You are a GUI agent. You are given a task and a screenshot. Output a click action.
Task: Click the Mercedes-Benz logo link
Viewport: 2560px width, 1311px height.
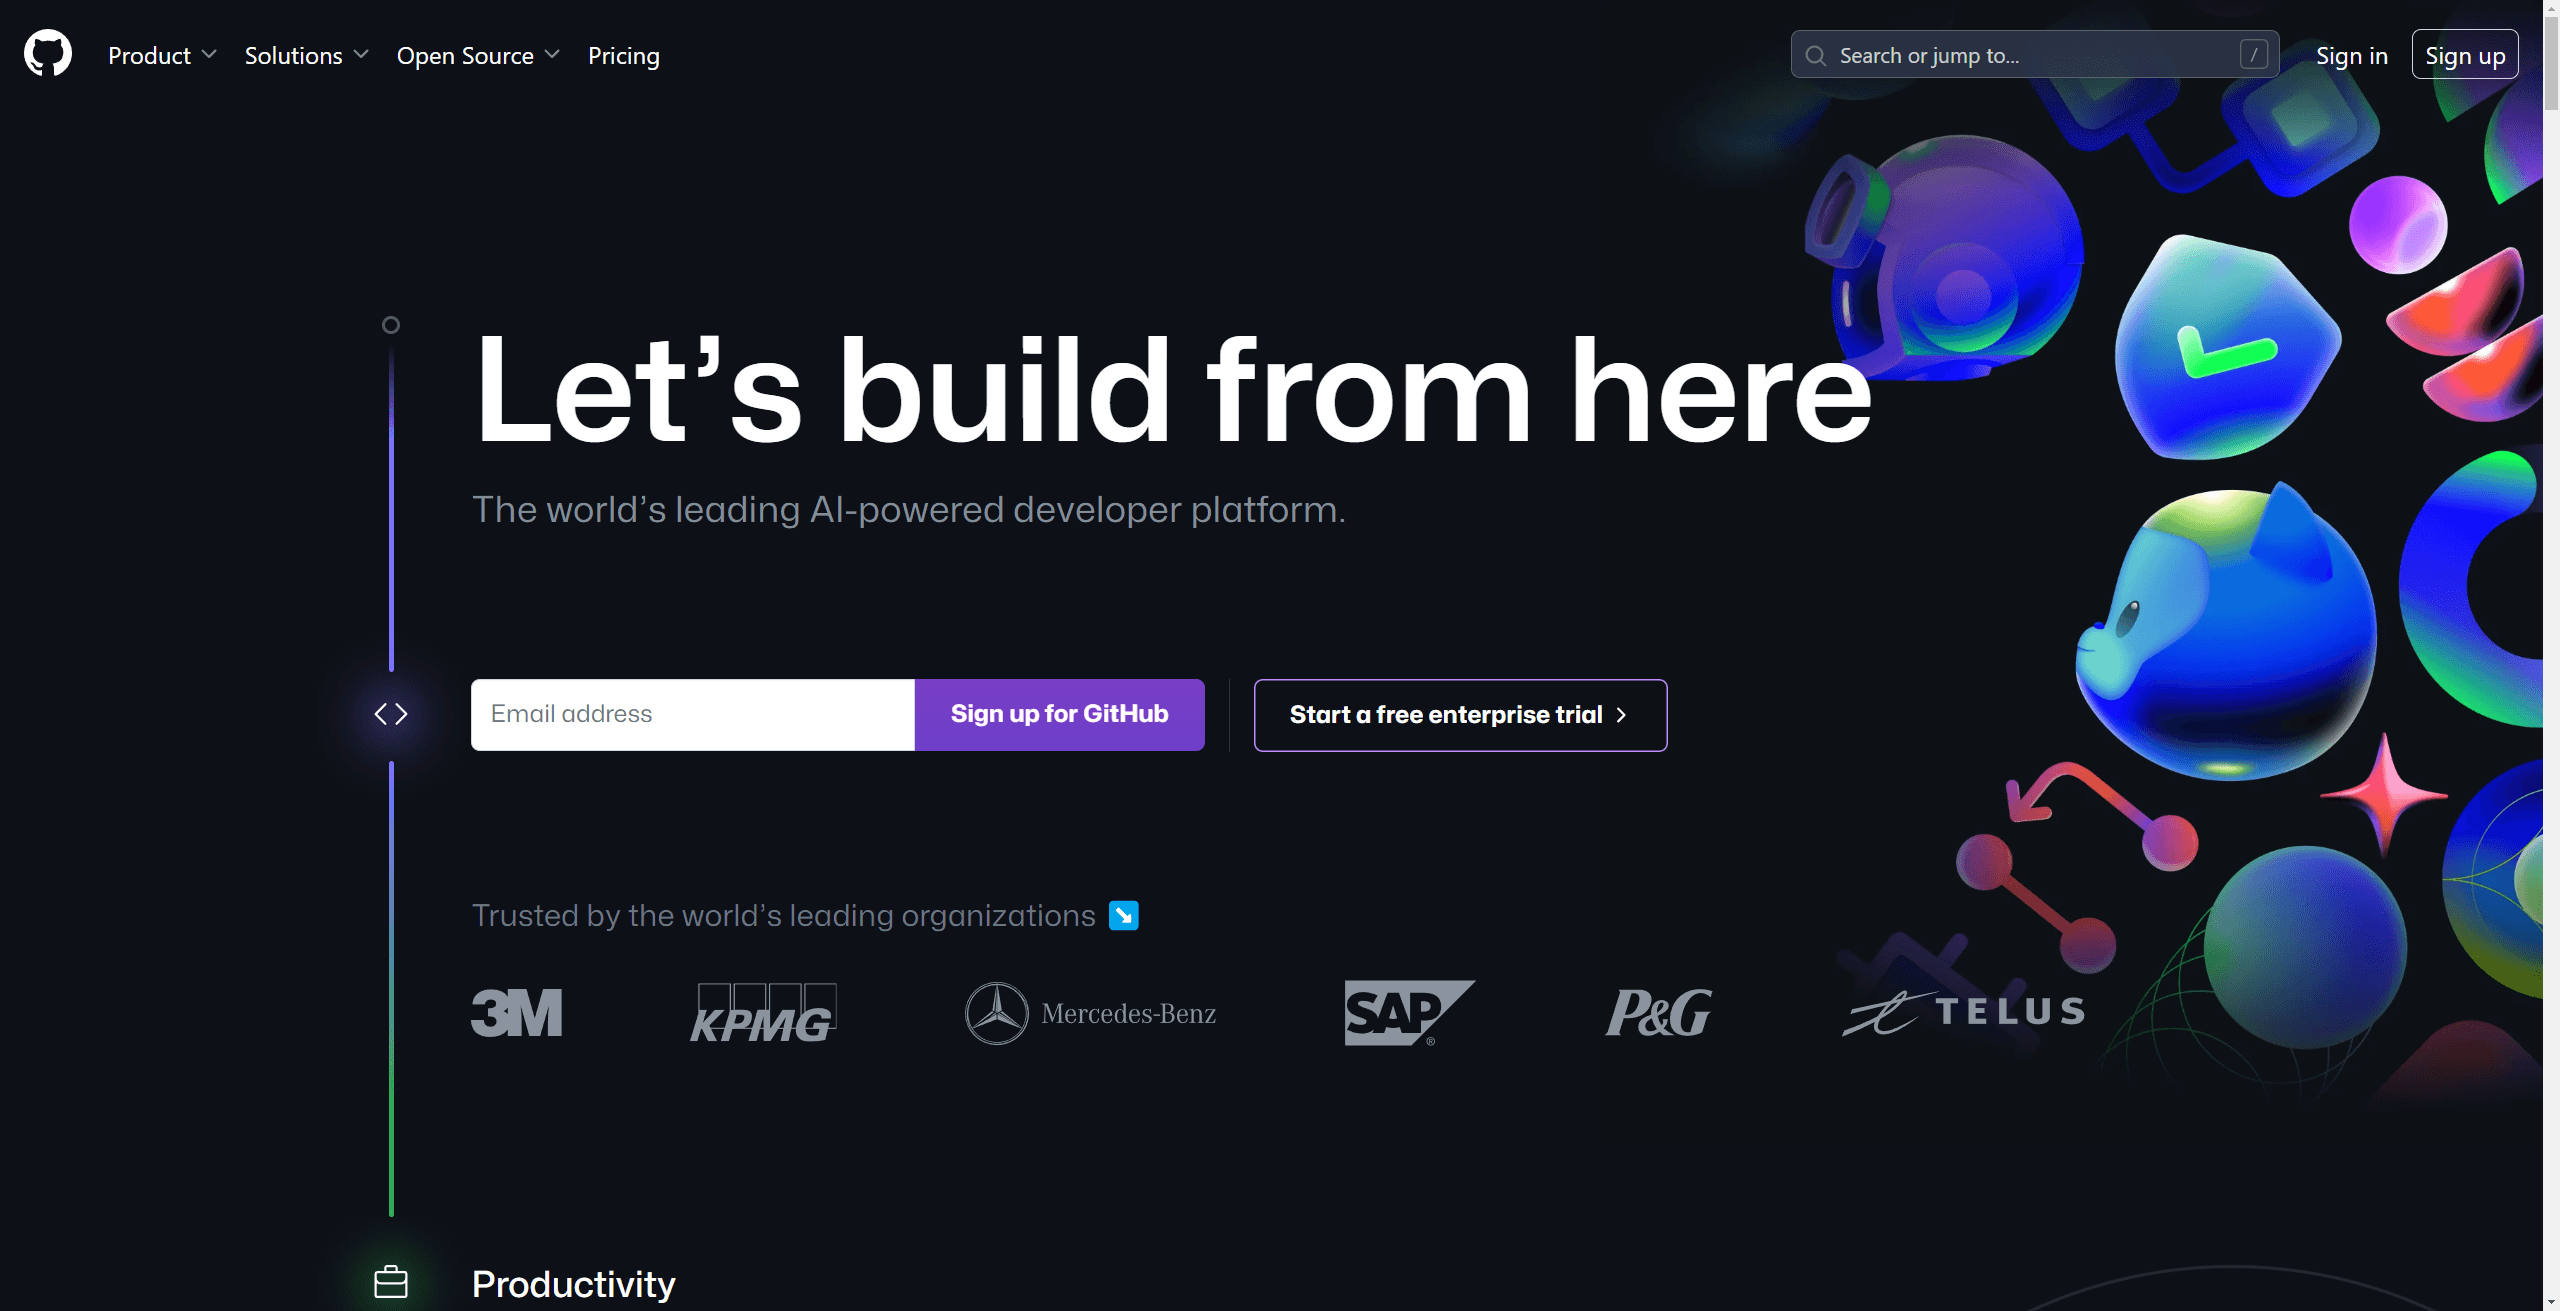click(1090, 1012)
